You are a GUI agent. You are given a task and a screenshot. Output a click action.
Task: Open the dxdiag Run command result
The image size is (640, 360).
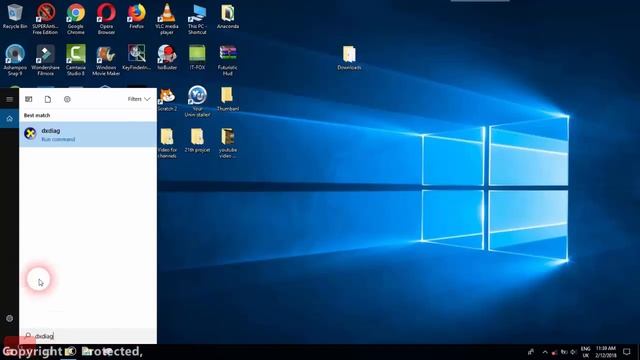coord(88,134)
